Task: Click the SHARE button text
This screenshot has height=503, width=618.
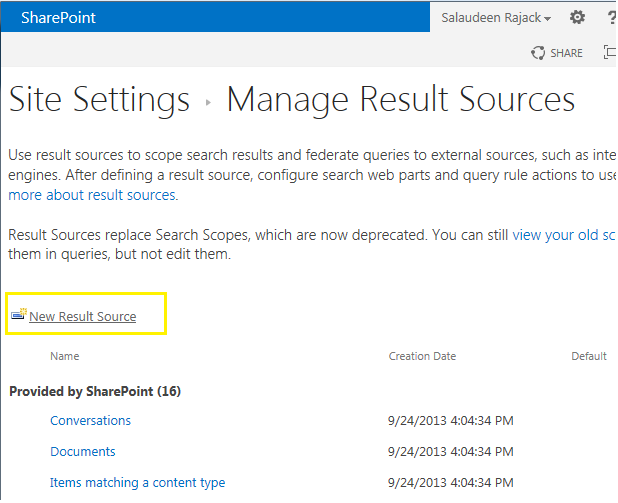Action: pos(566,53)
